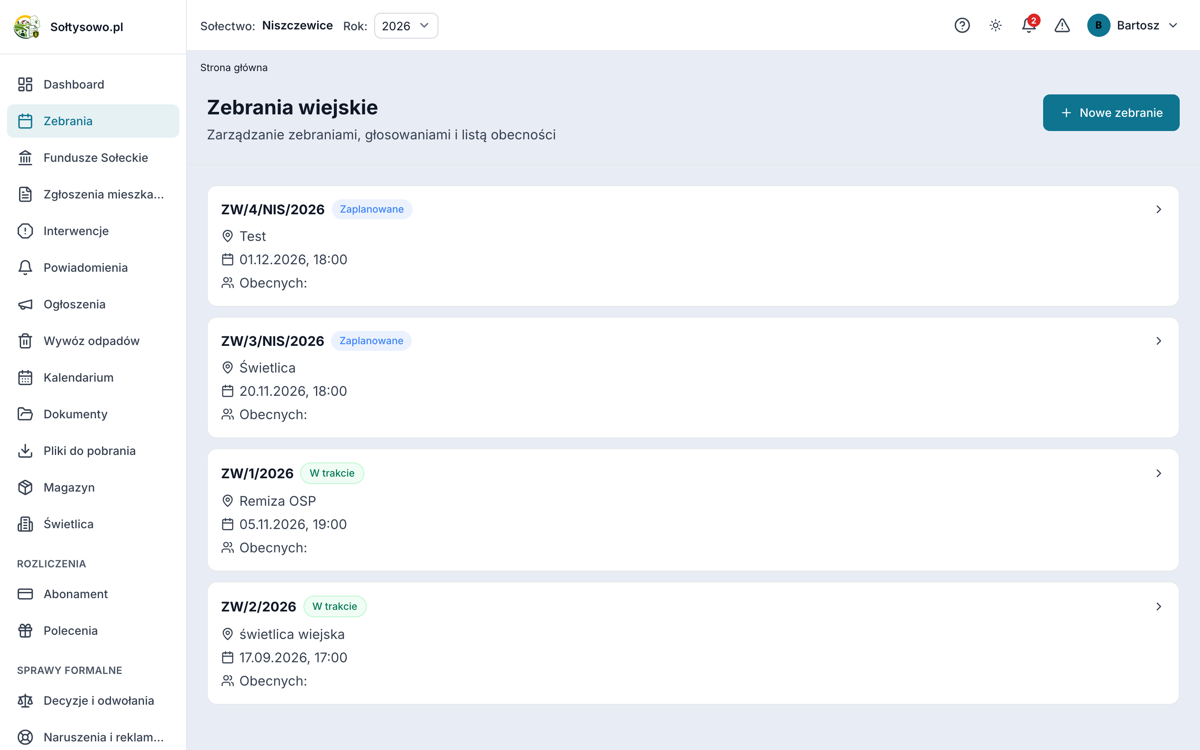Click the warning triangle icon in header
Screen dimensions: 1200x750
click(x=1062, y=26)
